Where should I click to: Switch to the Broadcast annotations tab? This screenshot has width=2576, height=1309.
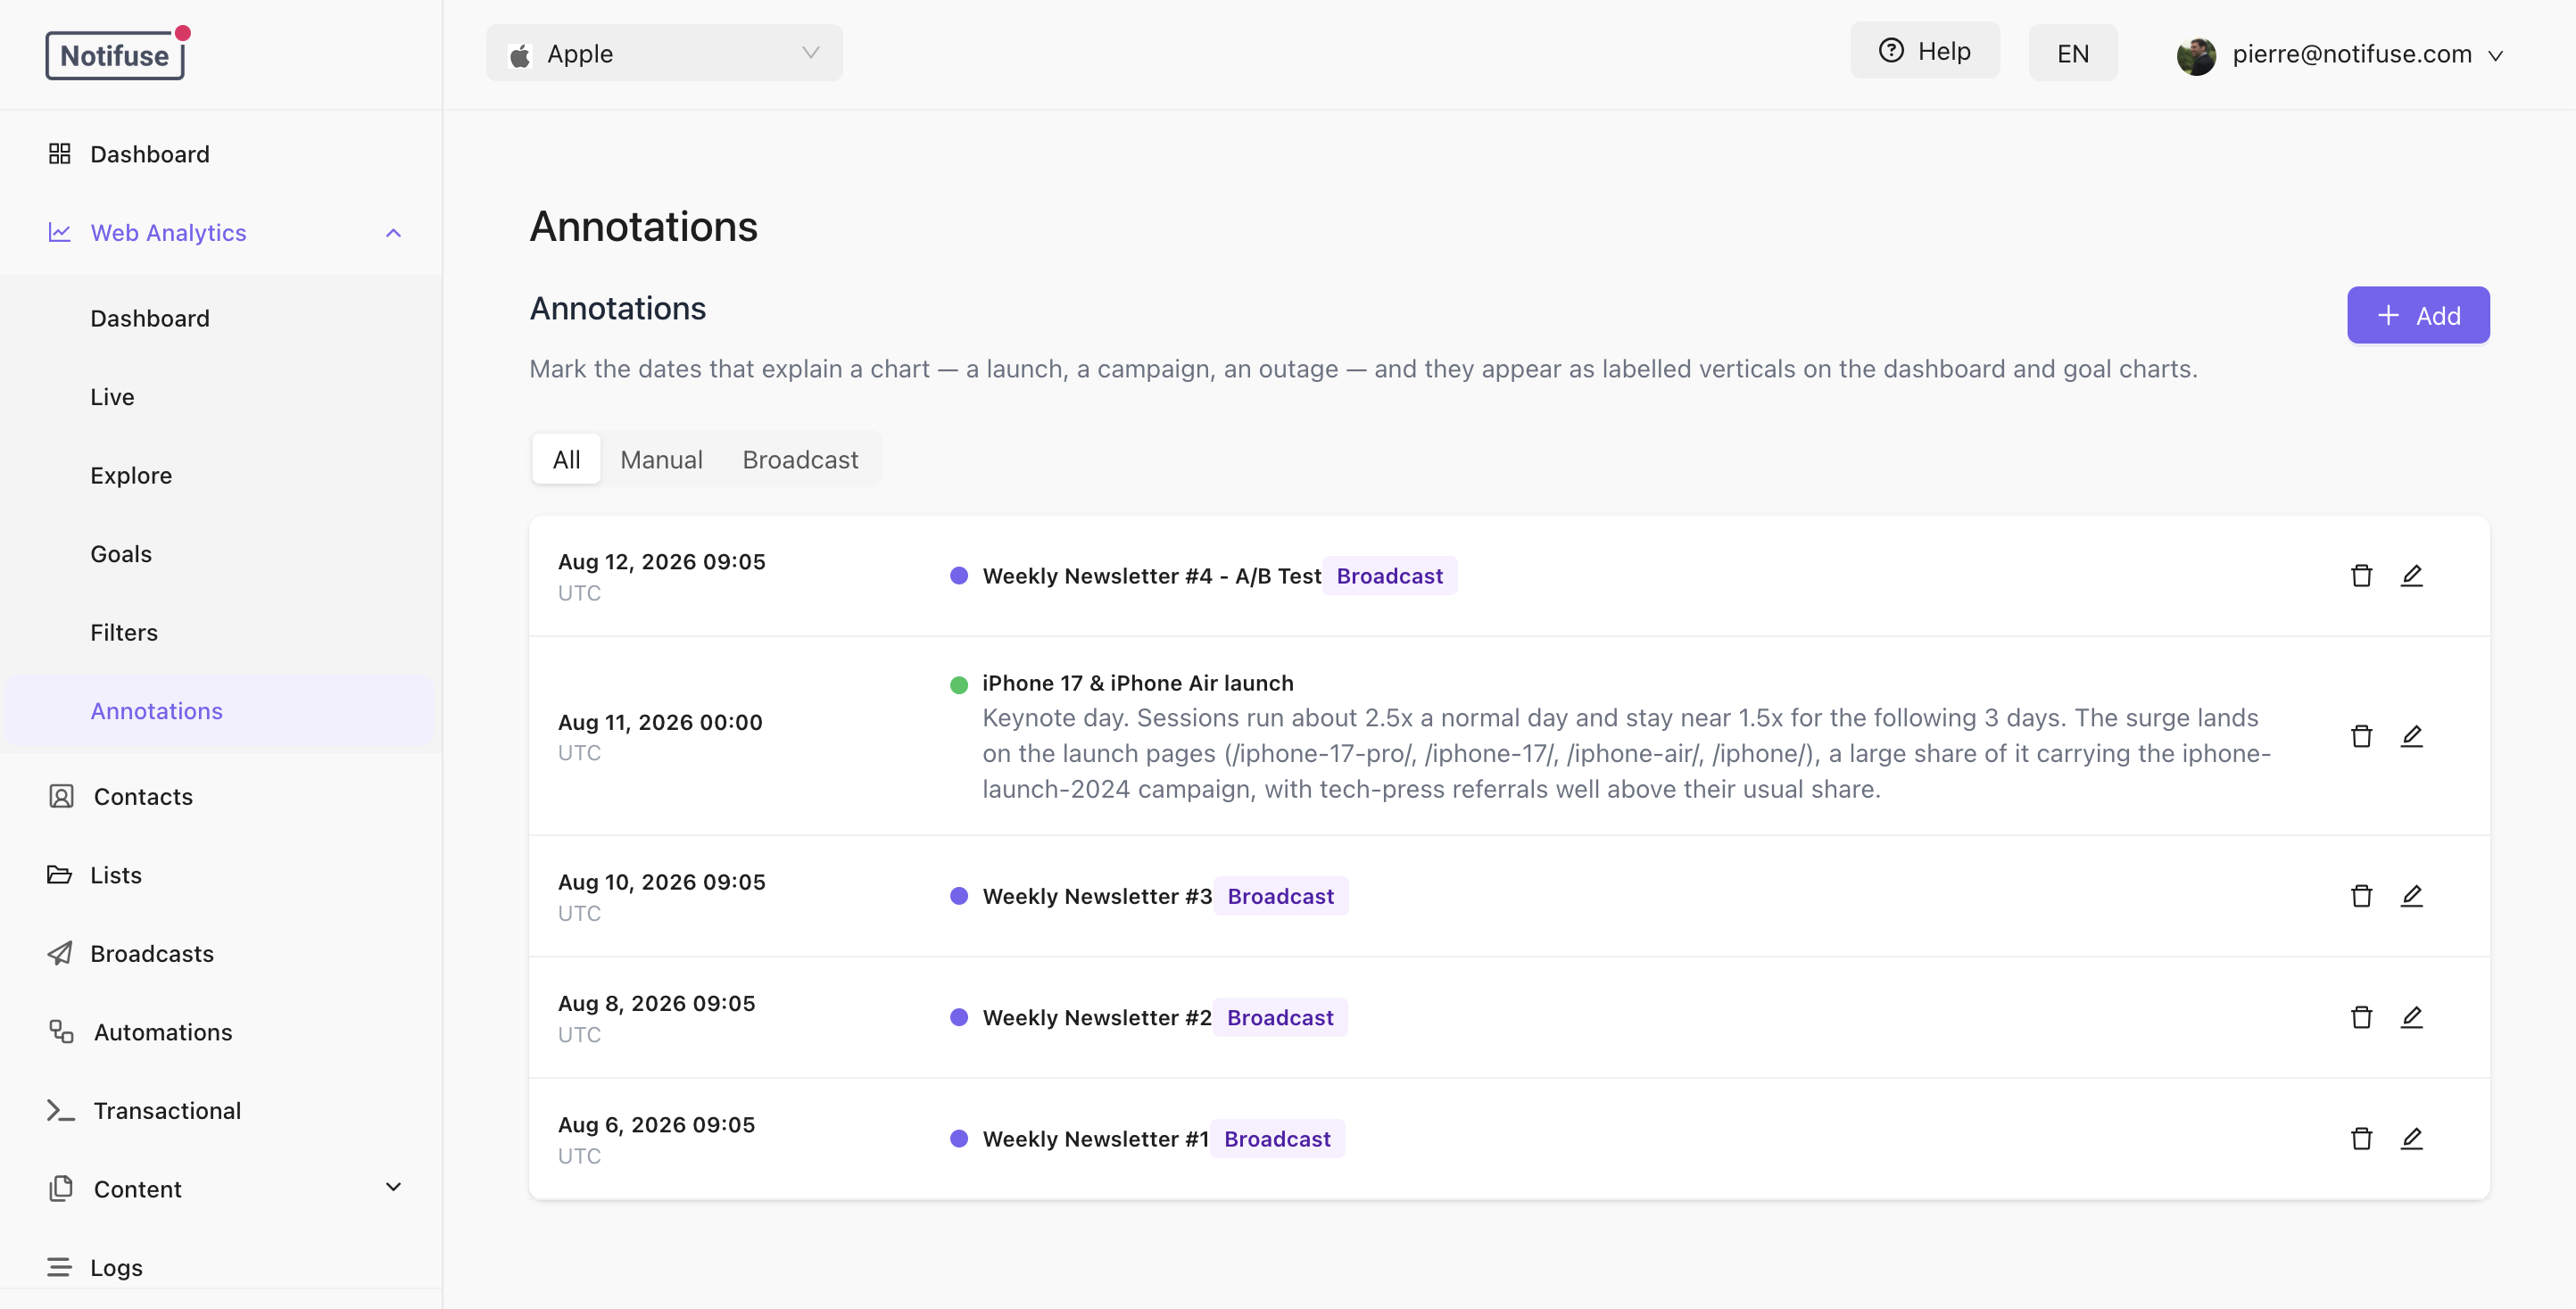pyautogui.click(x=800, y=459)
